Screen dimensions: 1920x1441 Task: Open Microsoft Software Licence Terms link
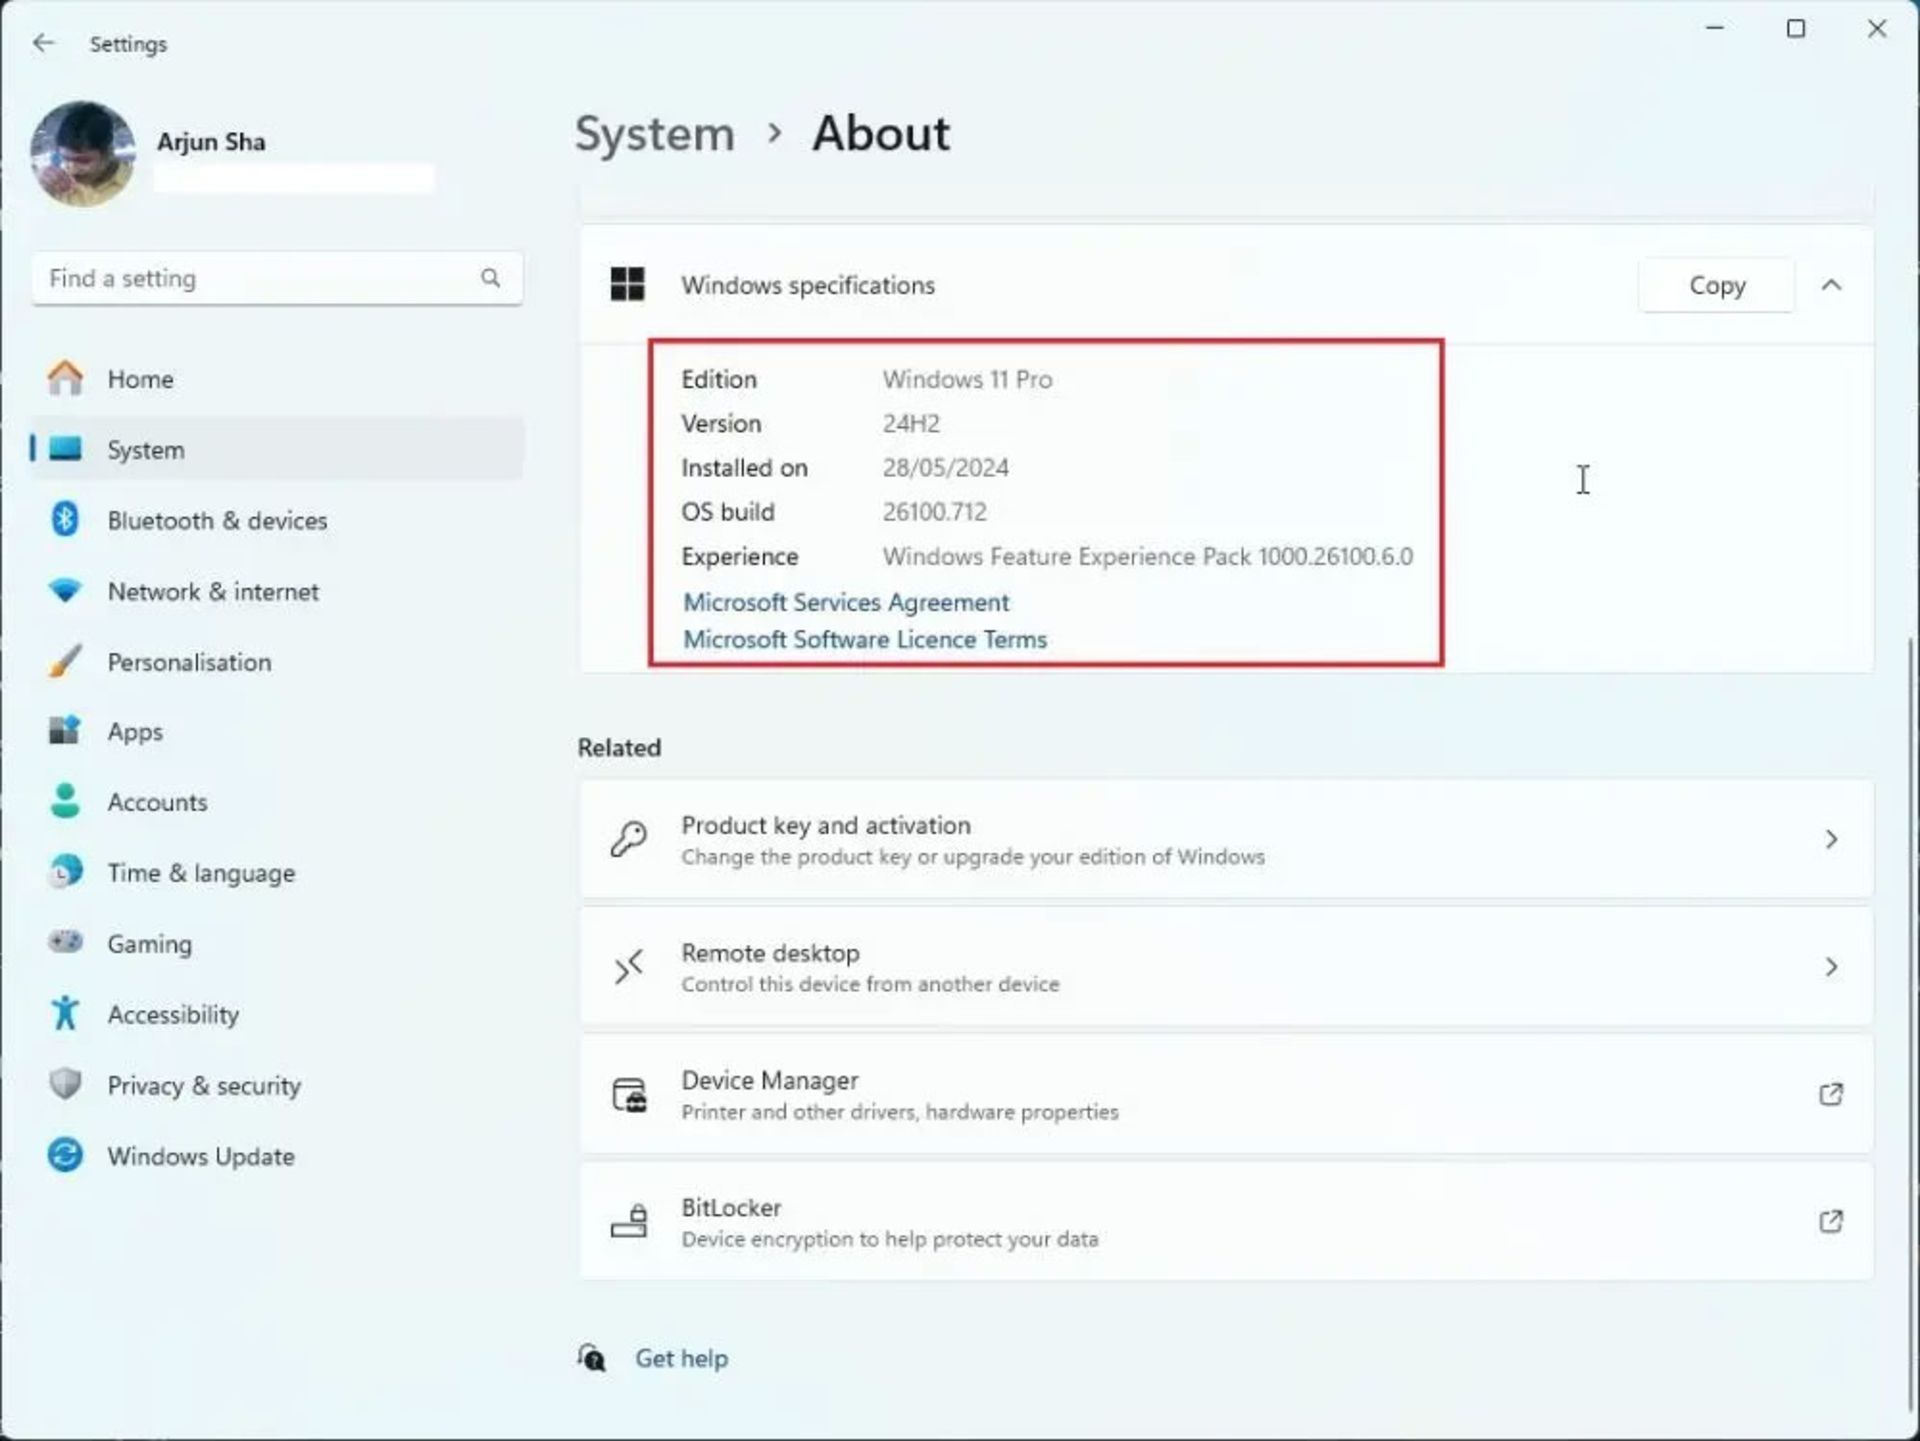[x=865, y=640]
